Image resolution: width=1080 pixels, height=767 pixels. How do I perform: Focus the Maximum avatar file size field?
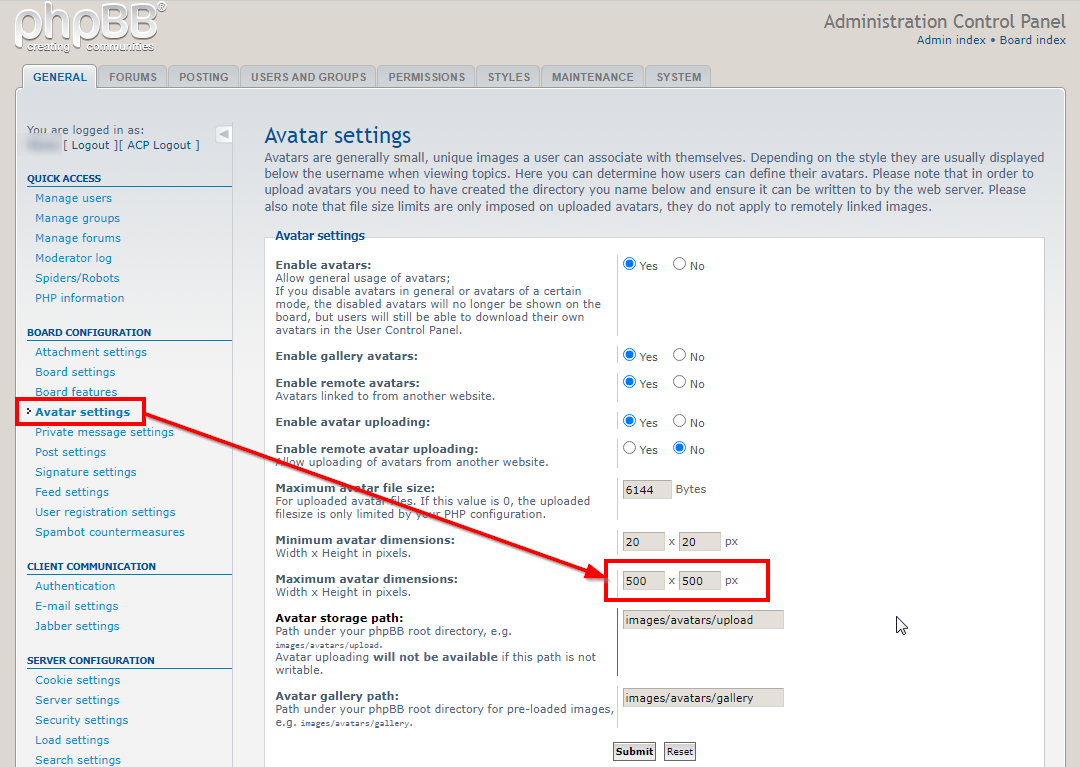(647, 490)
